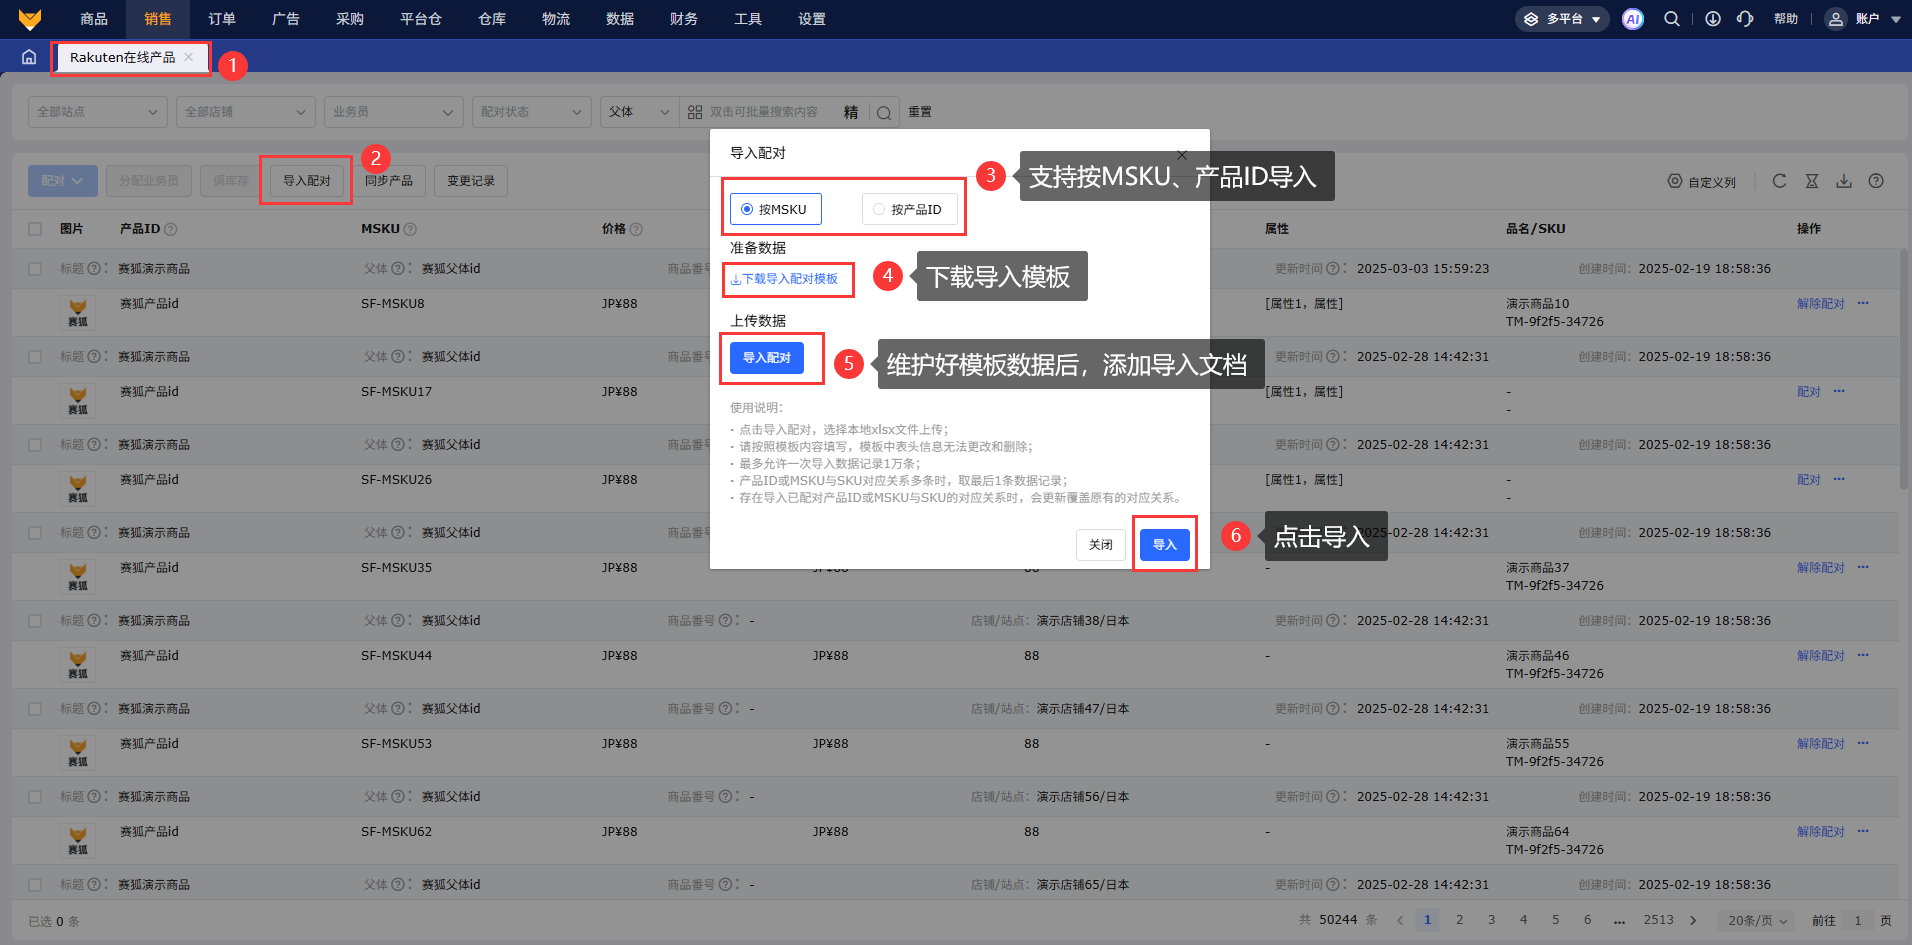Tick the checkbox for the SF-MSKU26 group
This screenshot has width=1912, height=945.
pyautogui.click(x=35, y=445)
